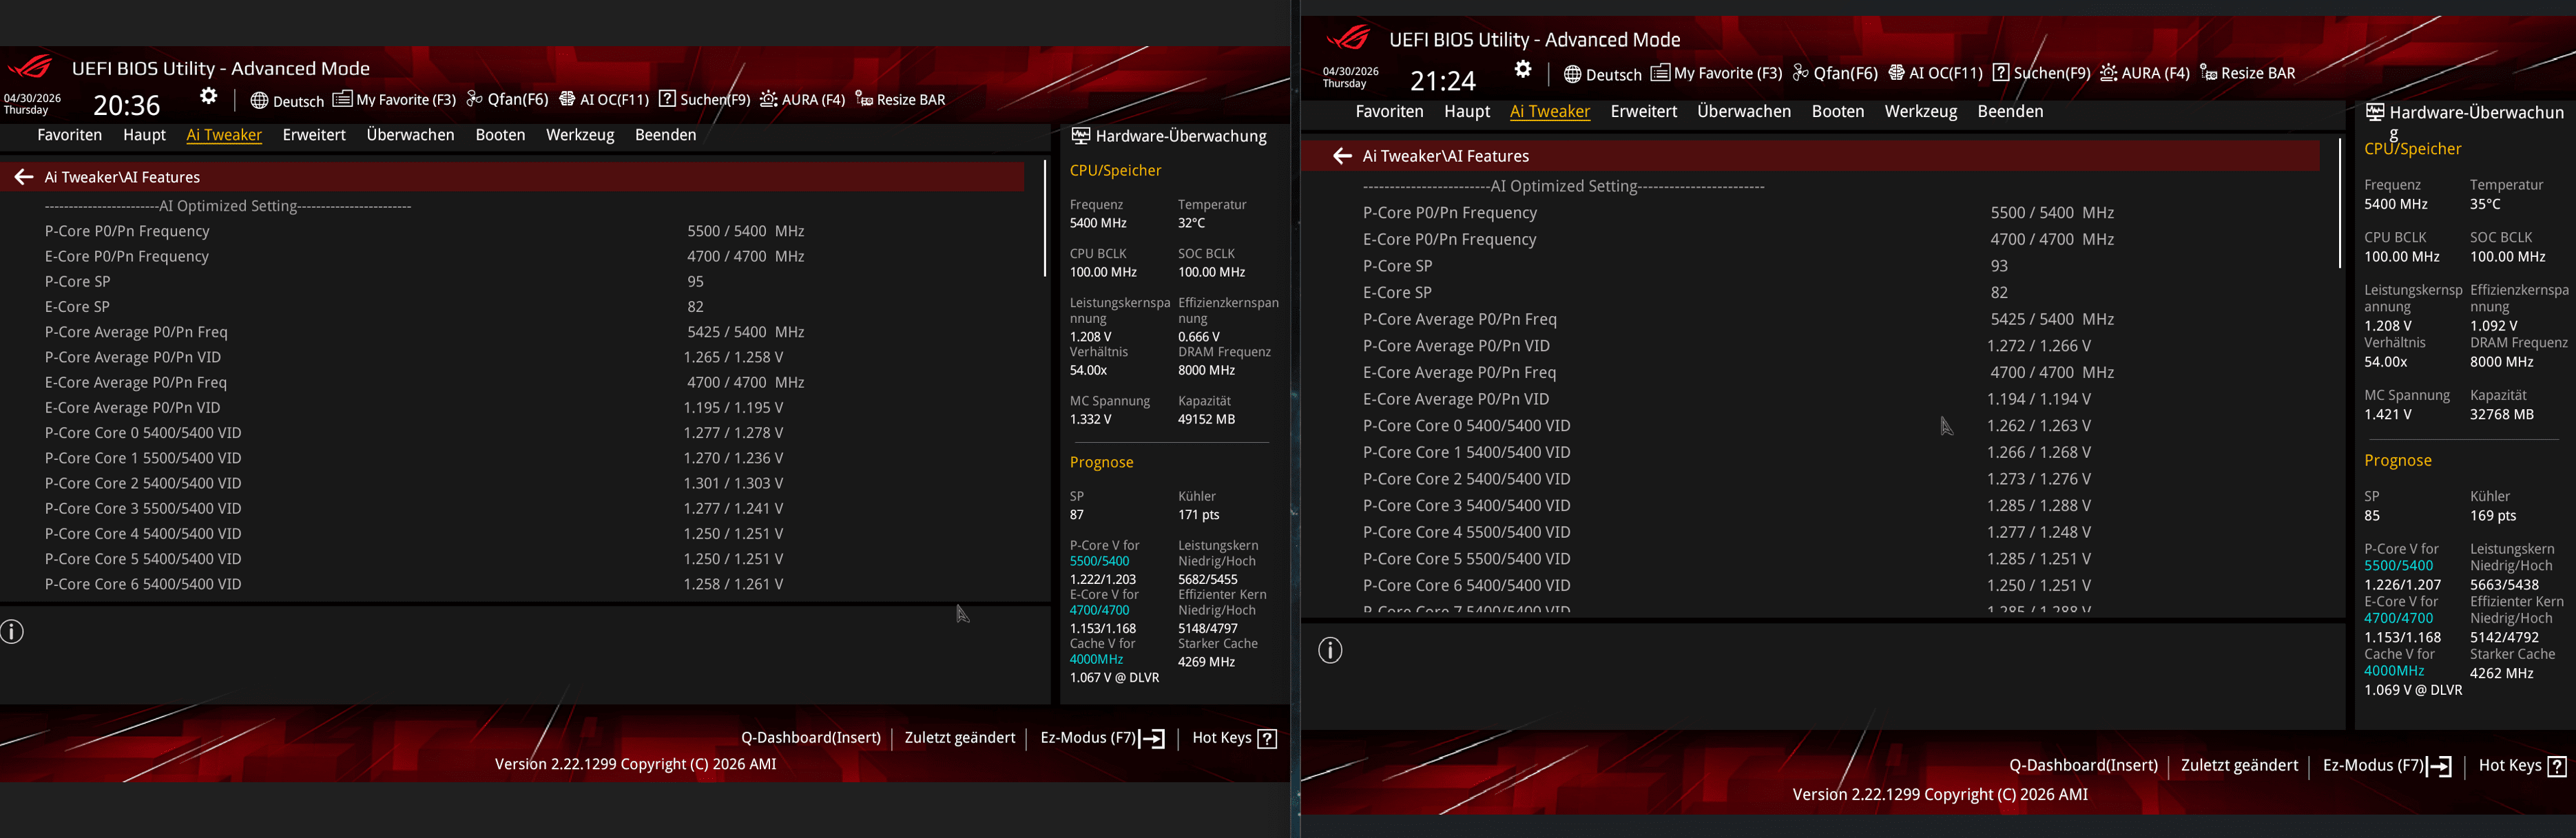Go back using the arrow in 21:24 BIOS

(x=1342, y=156)
